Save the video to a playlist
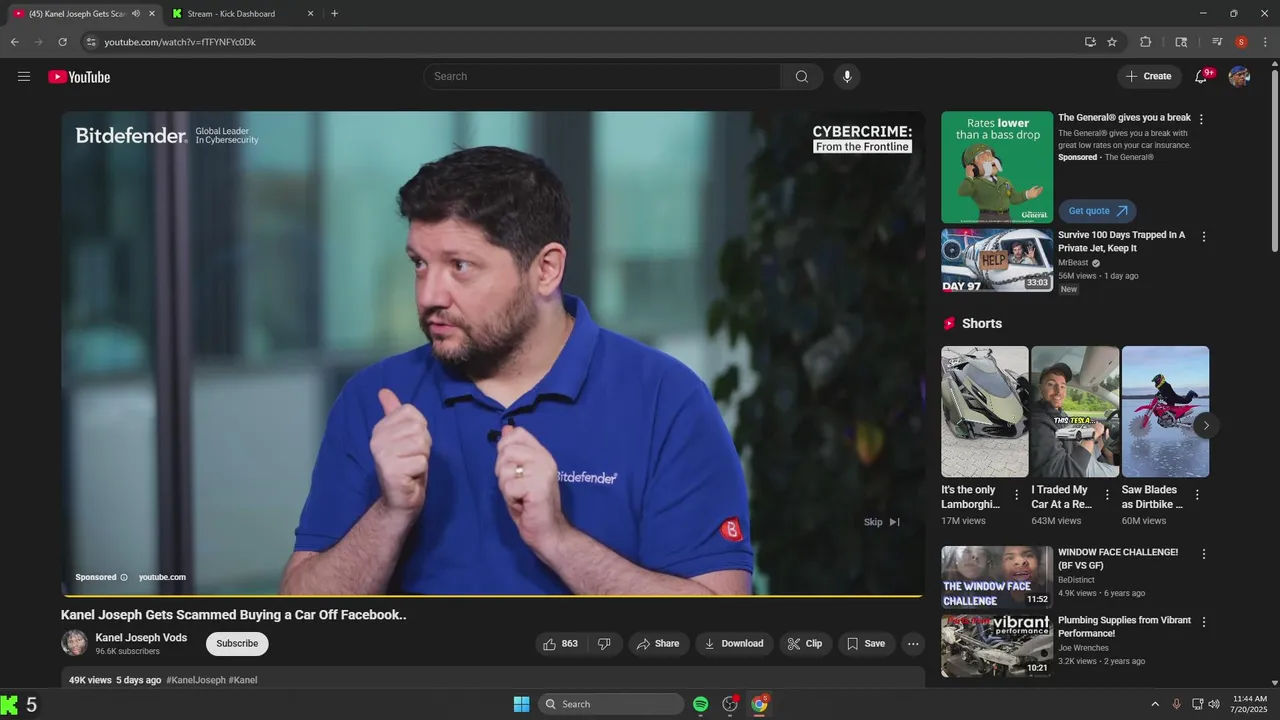The image size is (1280, 720). 866,644
